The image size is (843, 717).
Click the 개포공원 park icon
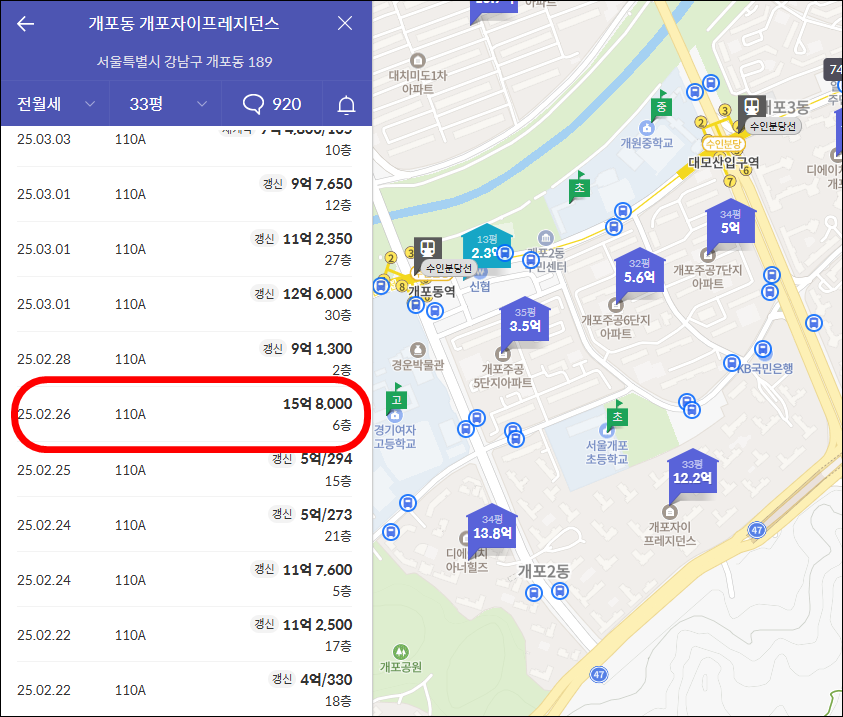coord(401,652)
